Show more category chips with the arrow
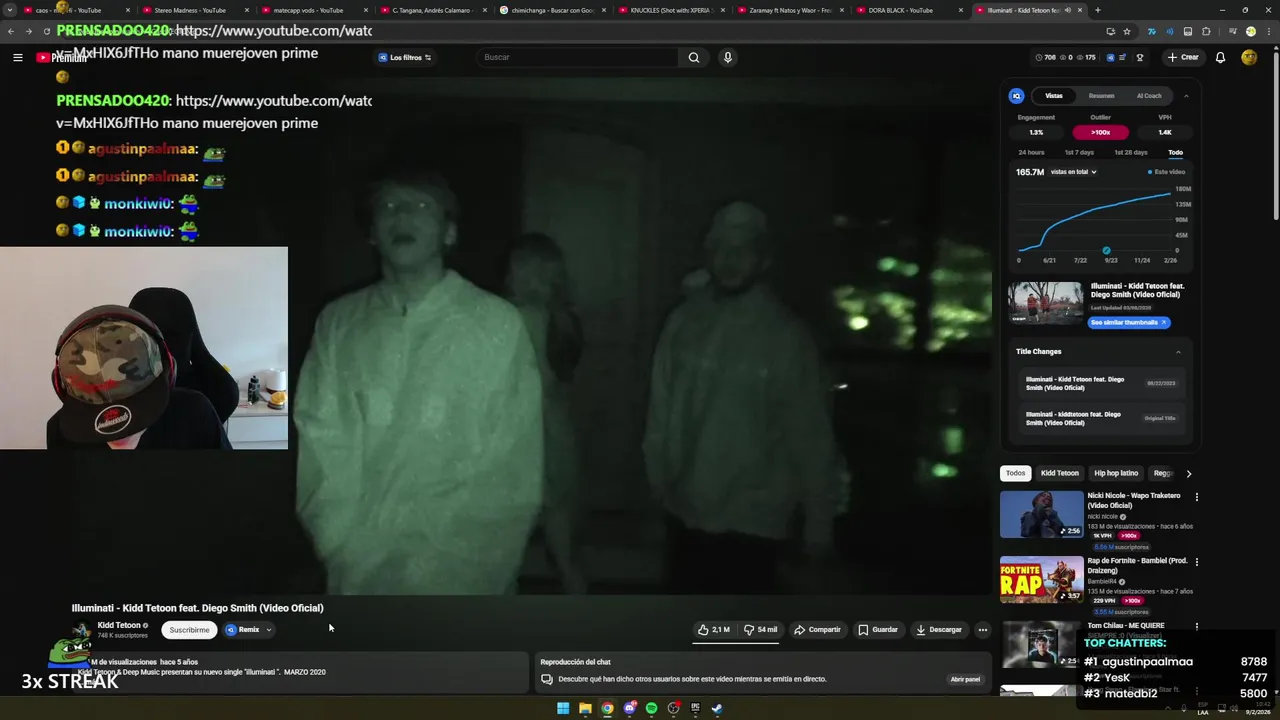Screen dimensions: 1280x720 click(x=1188, y=473)
